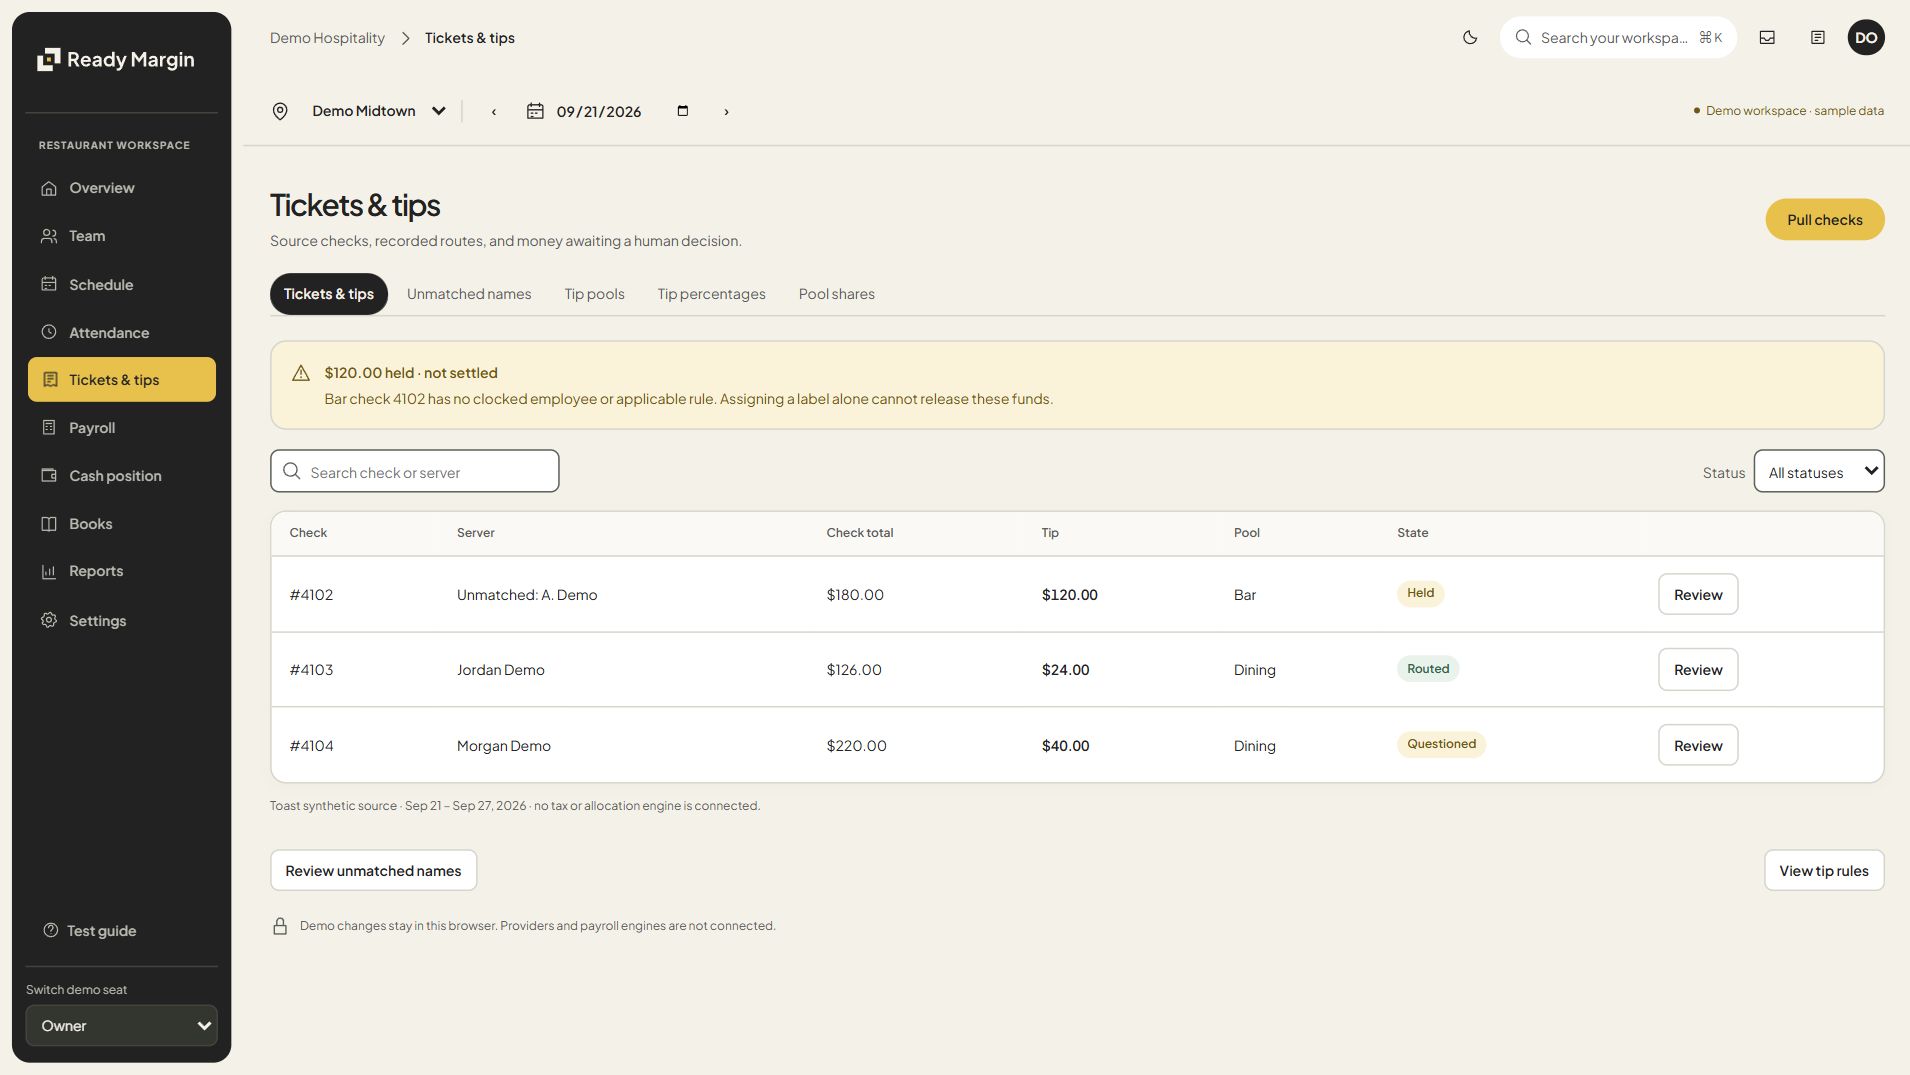Open Settings in the sidebar

122,620
